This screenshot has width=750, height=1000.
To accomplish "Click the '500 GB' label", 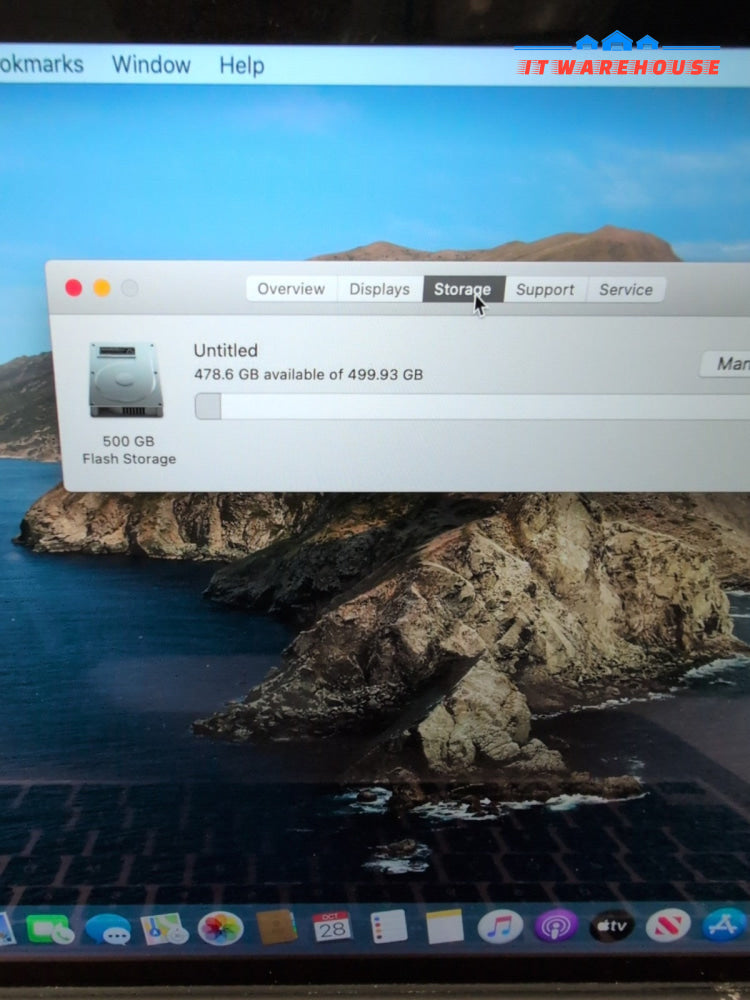I will (x=129, y=441).
